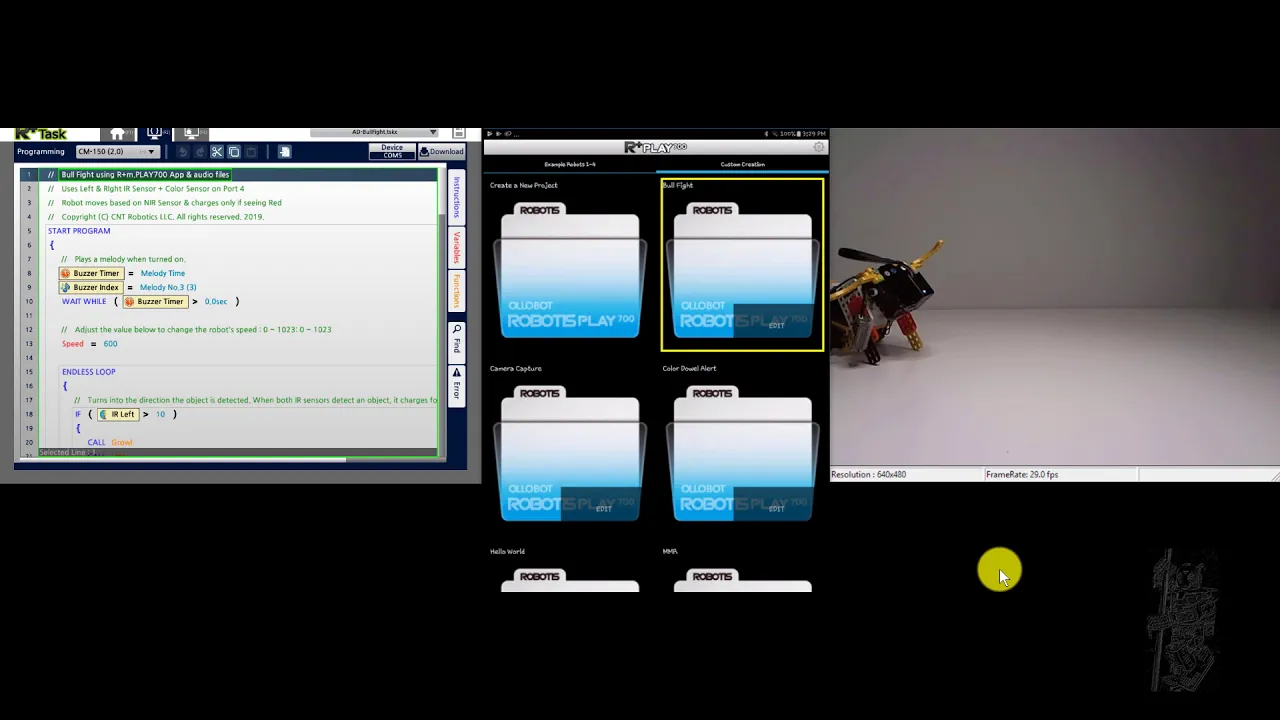Image resolution: width=1280 pixels, height=720 pixels.
Task: Open the AD-BullFight.tskx file dropdown
Action: click(374, 132)
